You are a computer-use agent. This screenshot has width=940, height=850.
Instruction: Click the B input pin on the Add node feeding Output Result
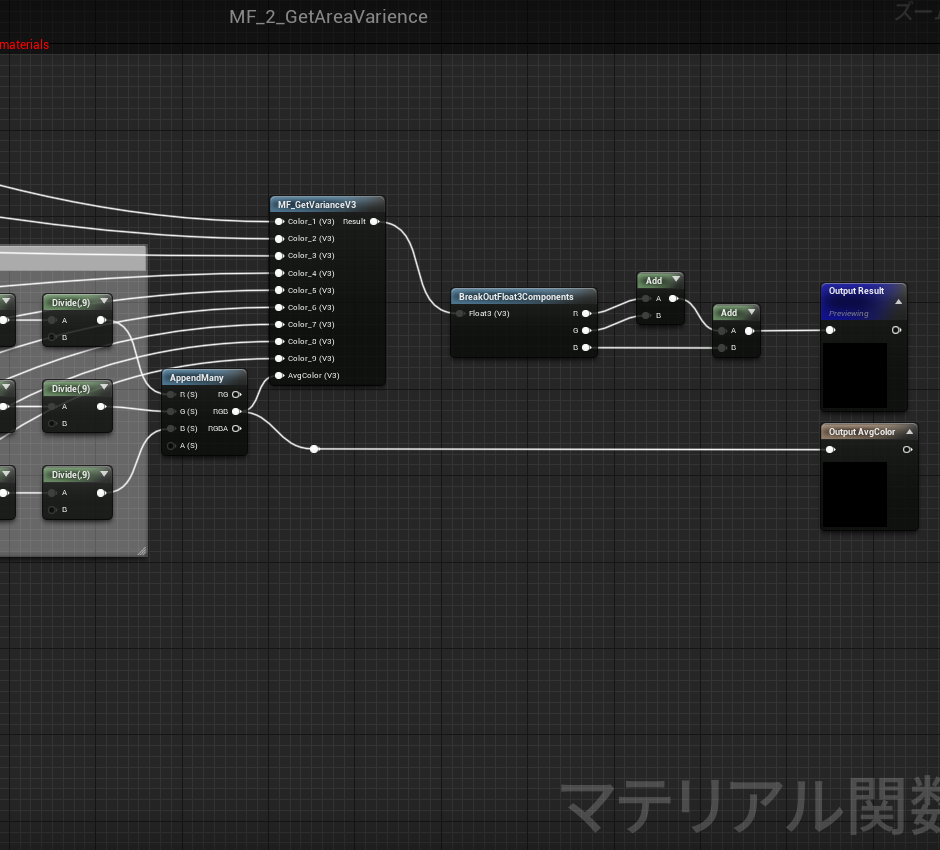click(x=722, y=348)
